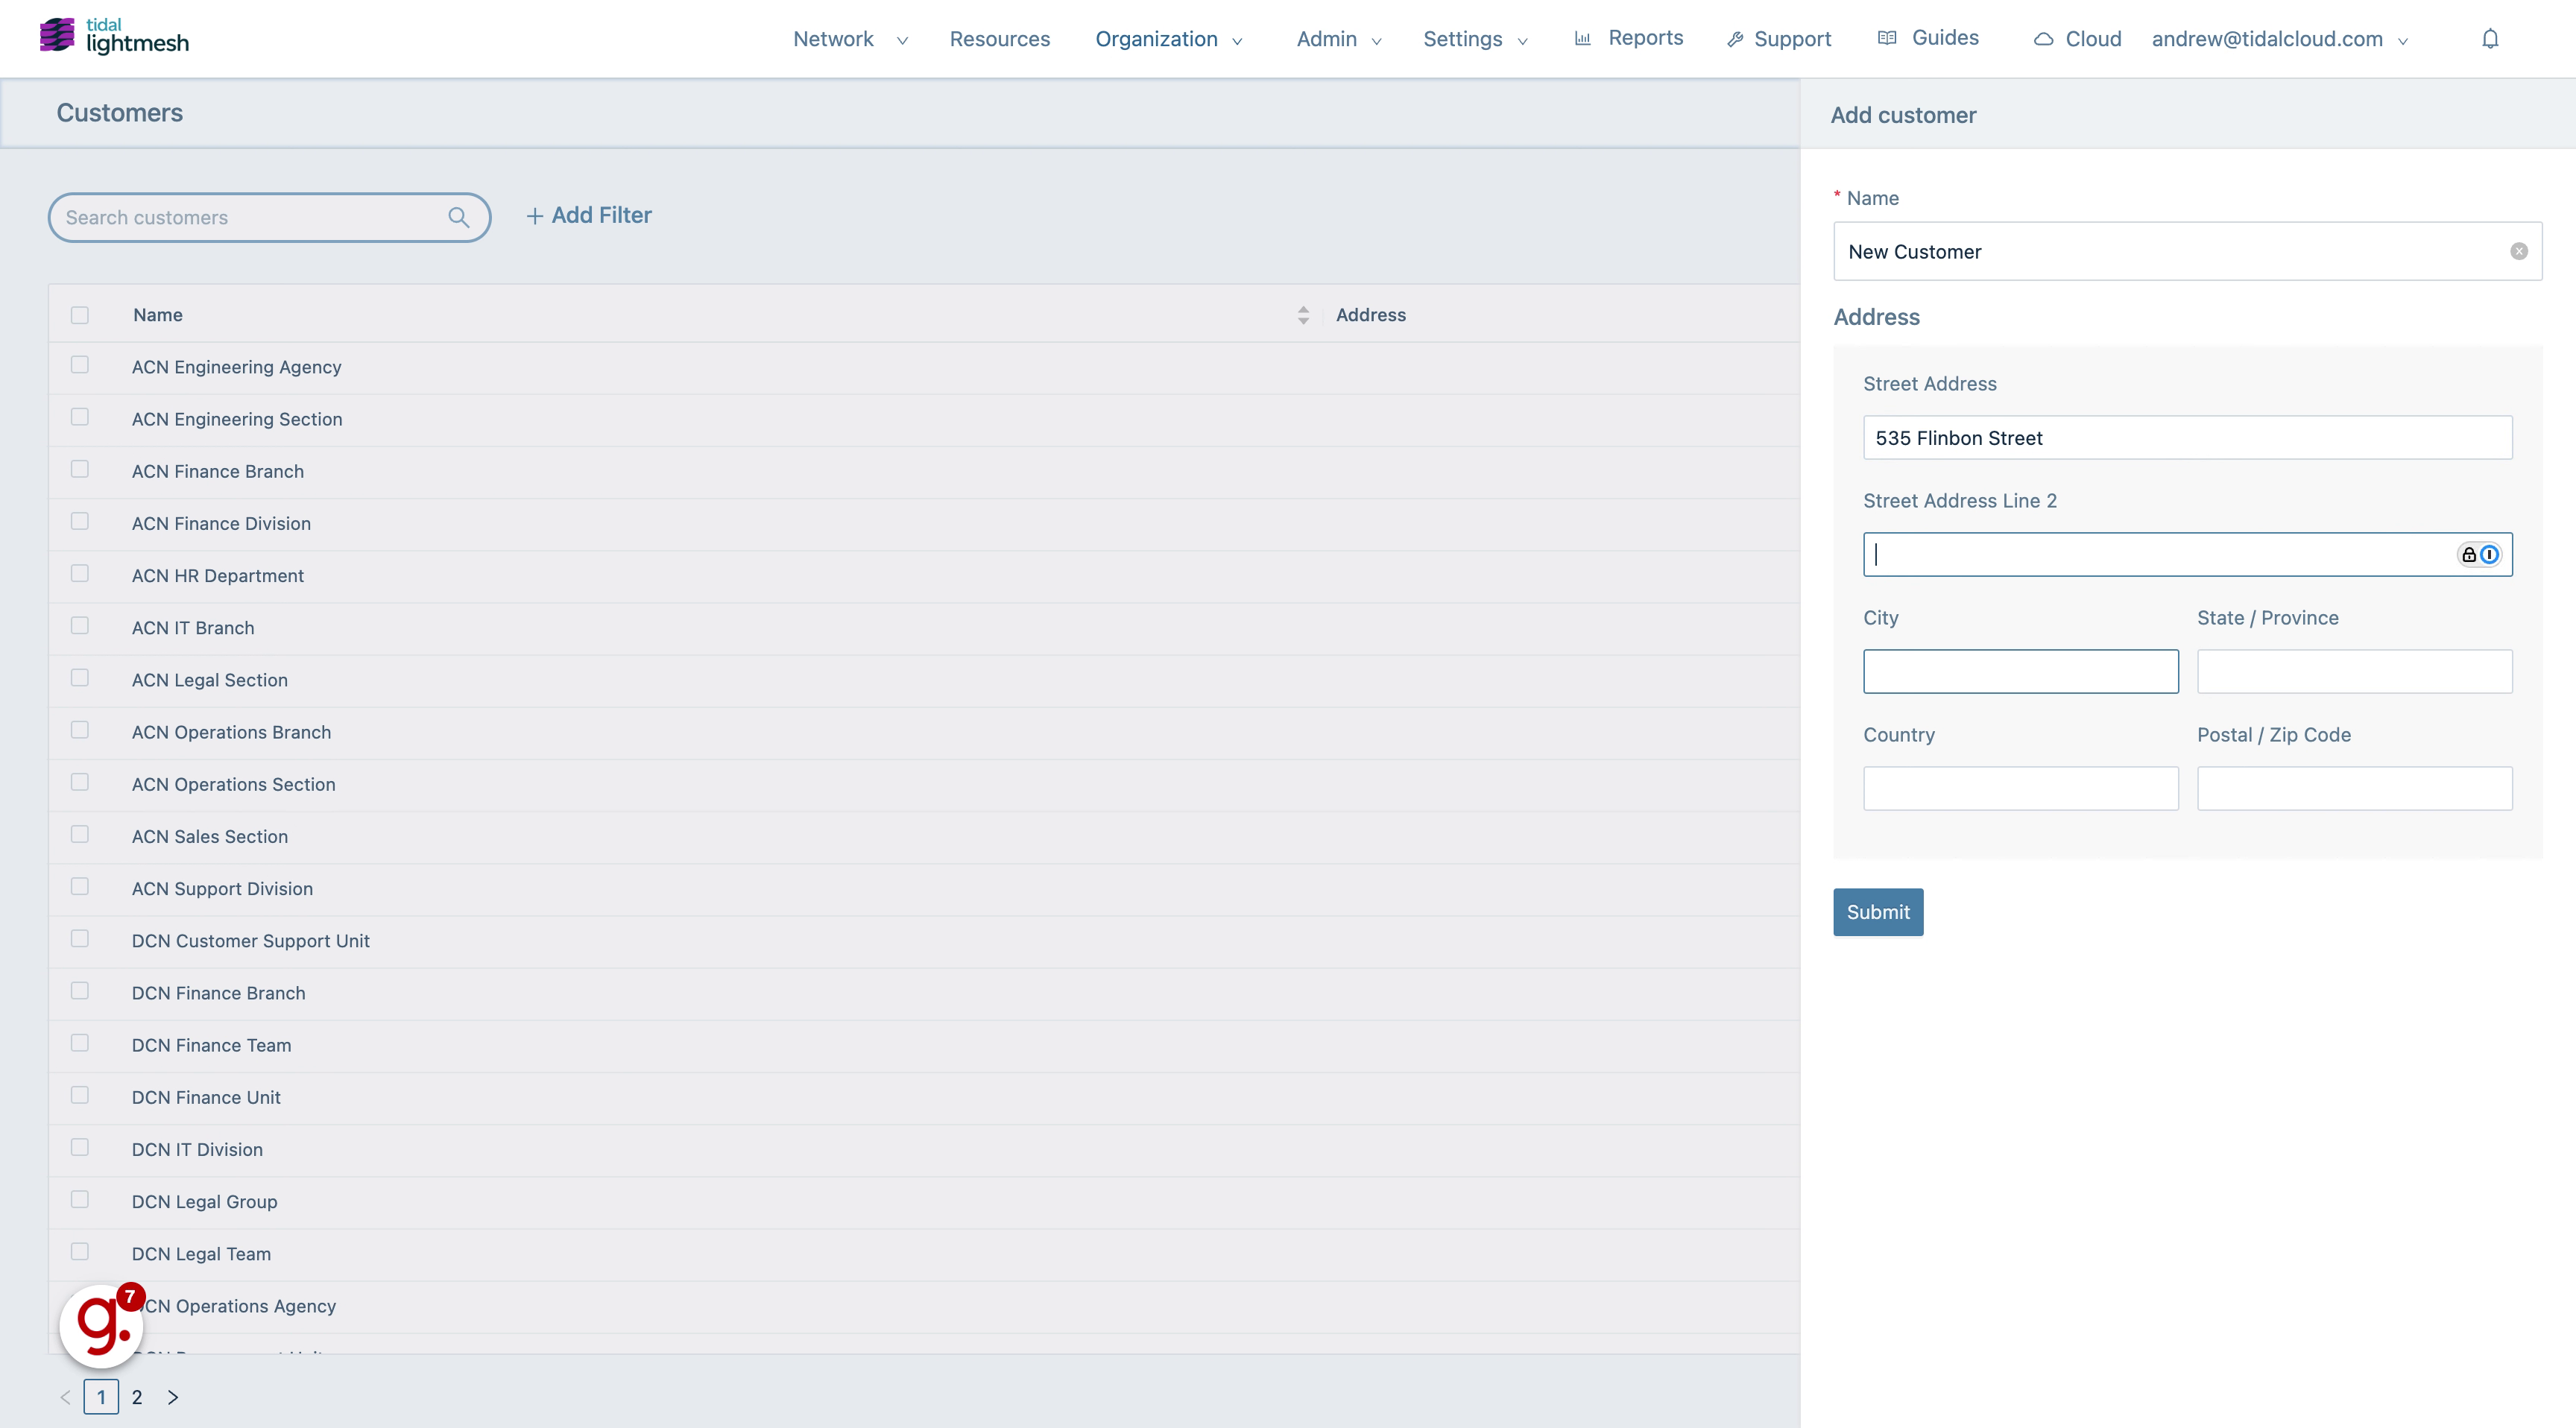Toggle the select-all checkbox in header
Screen dimensions: 2576x1428
pos(80,315)
